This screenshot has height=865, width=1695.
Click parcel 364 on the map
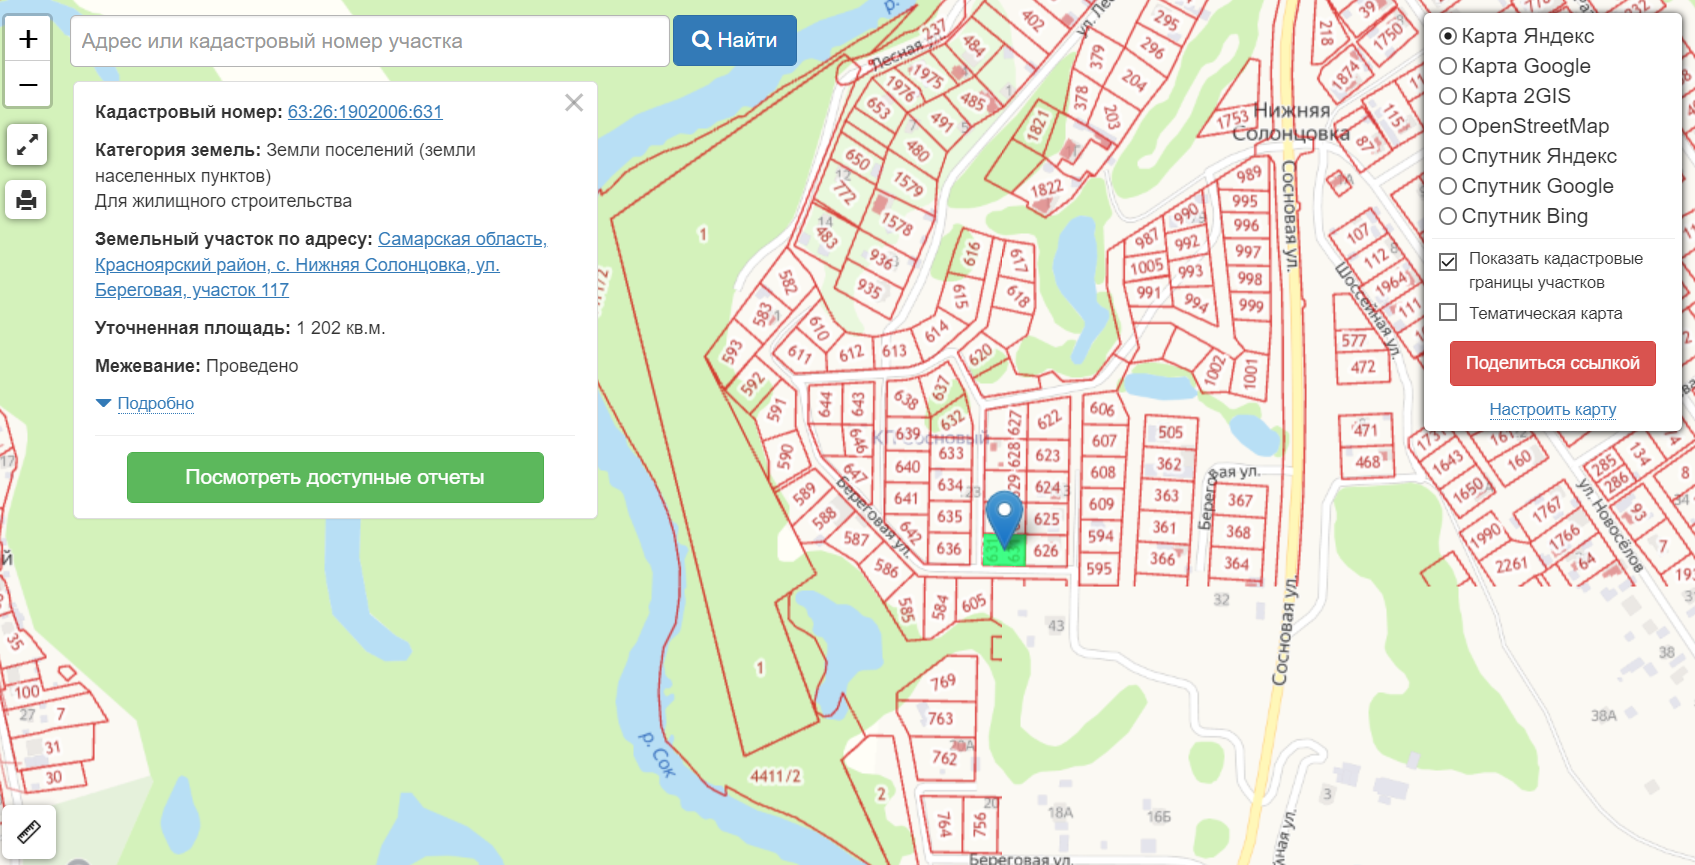click(1237, 563)
